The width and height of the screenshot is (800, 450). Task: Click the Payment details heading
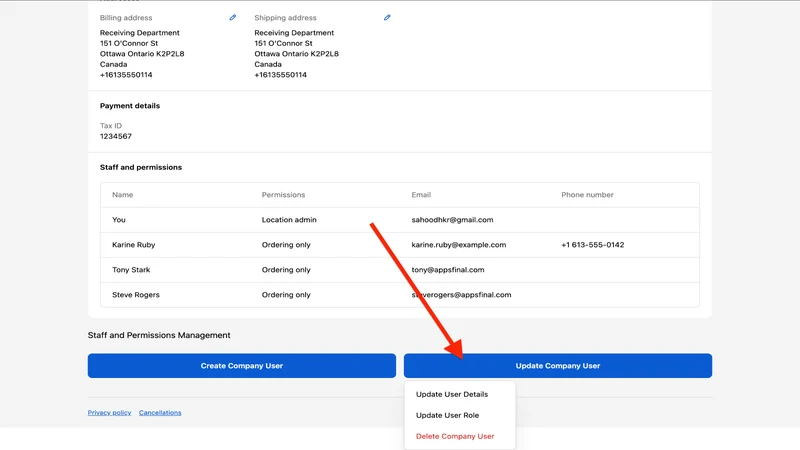click(130, 106)
